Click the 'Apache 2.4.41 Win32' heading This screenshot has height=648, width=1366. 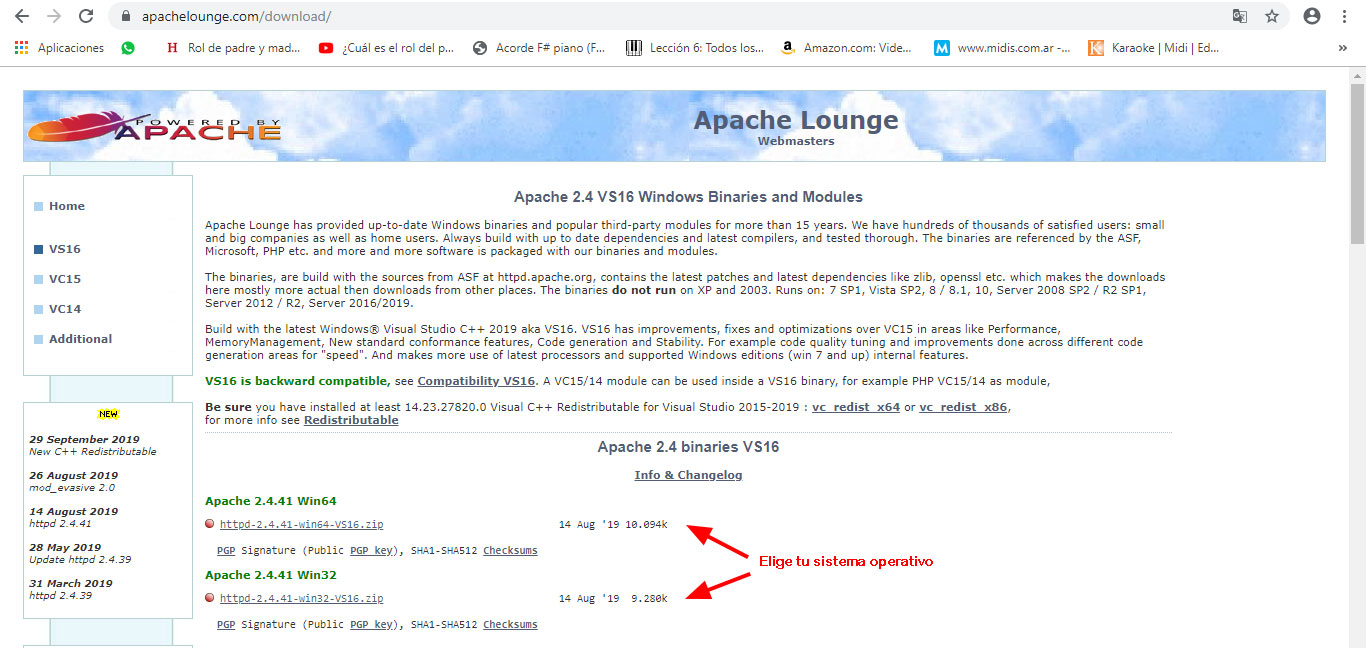click(271, 575)
